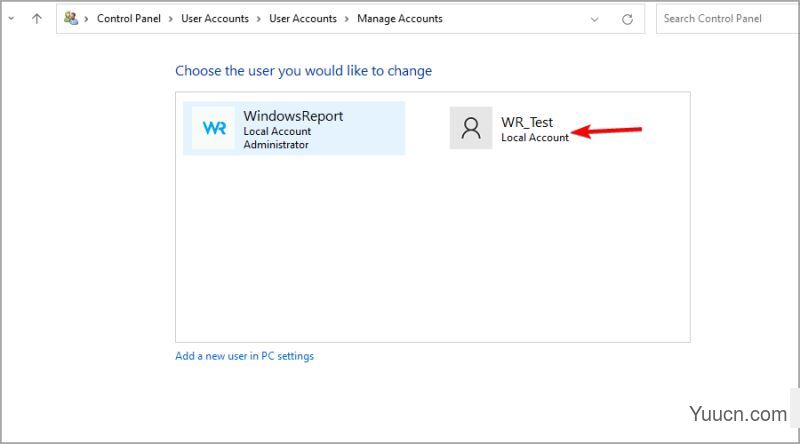
Task: Expand chevron after Control Panel breadcrumb
Action: click(170, 19)
